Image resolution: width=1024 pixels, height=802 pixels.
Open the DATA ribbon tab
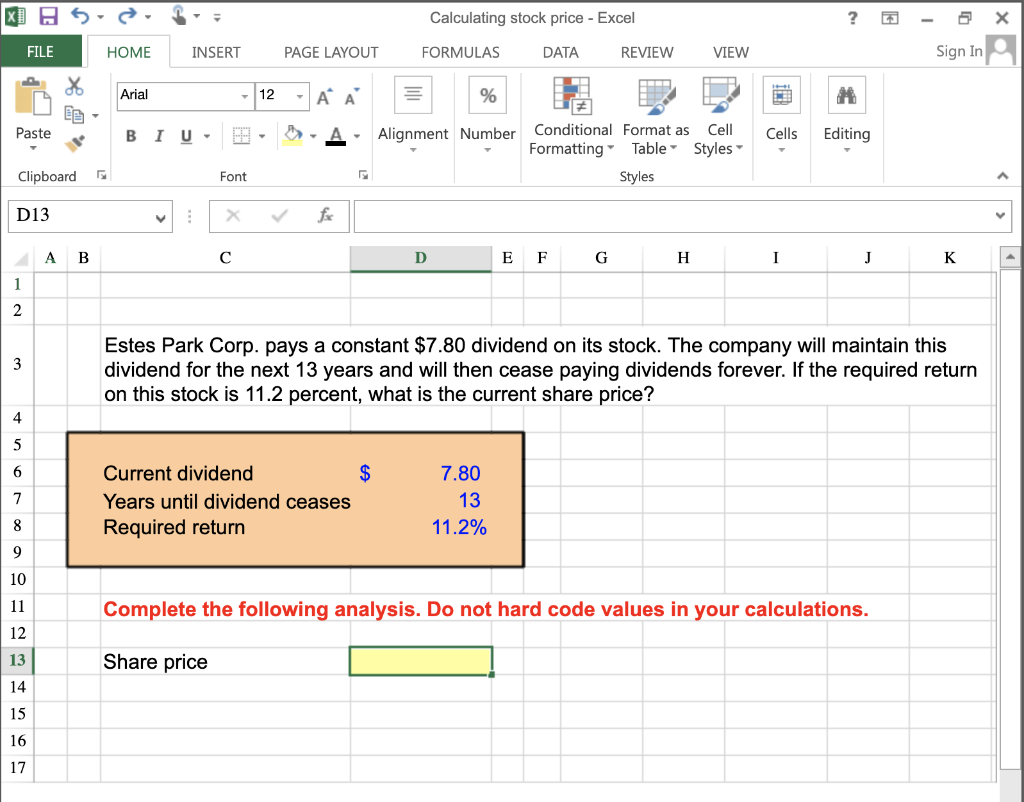(559, 52)
